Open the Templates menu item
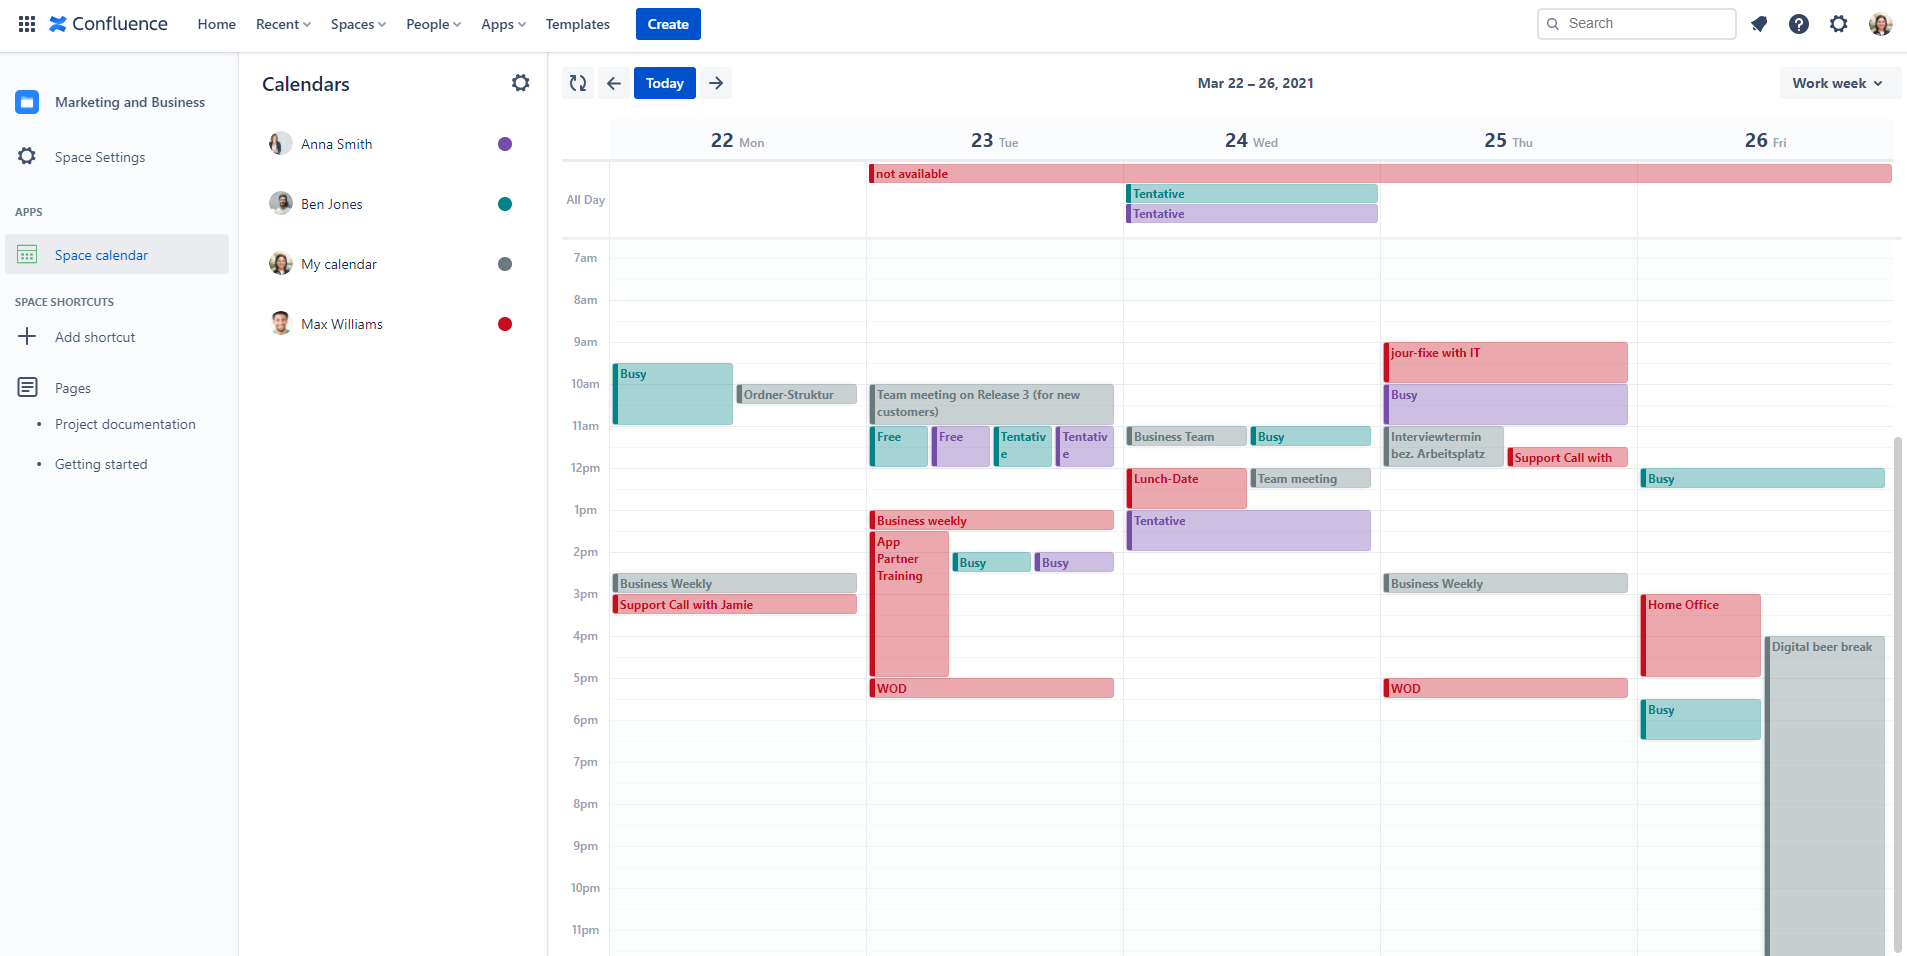Image resolution: width=1907 pixels, height=956 pixels. 577,24
